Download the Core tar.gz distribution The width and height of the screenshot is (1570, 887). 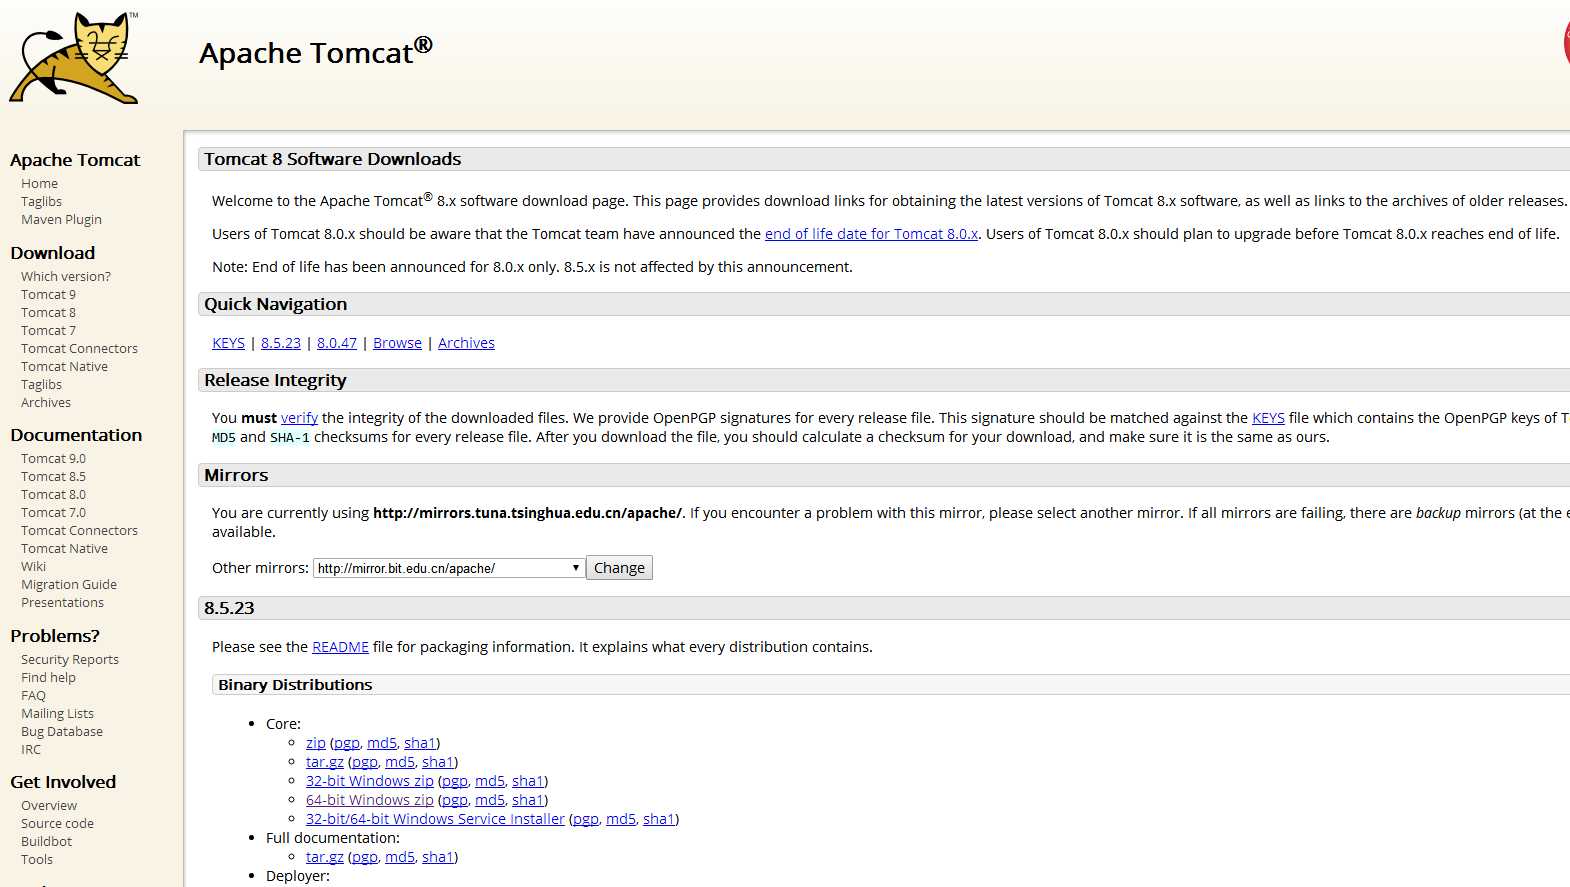(325, 762)
